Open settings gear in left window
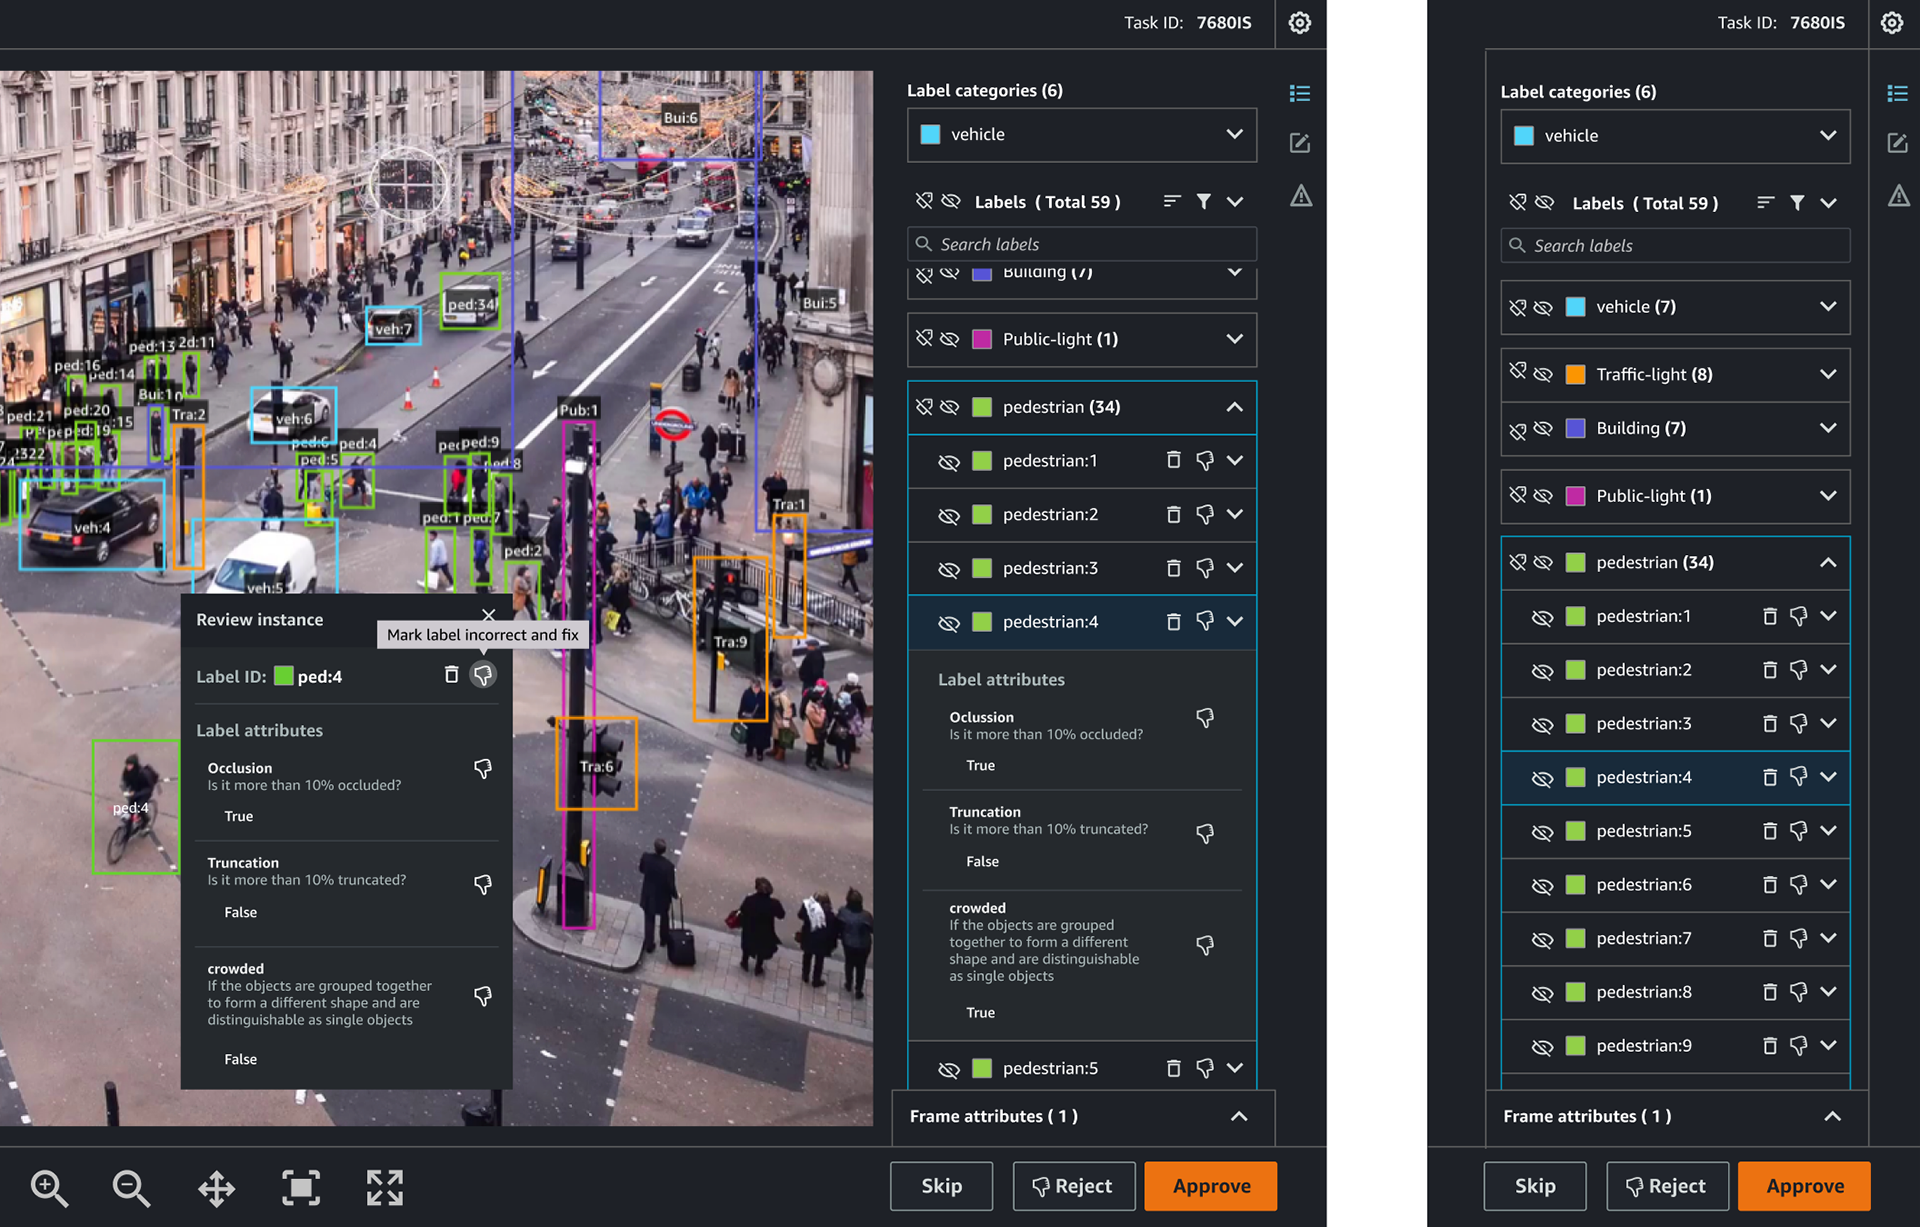This screenshot has width=1920, height=1227. pos(1299,23)
